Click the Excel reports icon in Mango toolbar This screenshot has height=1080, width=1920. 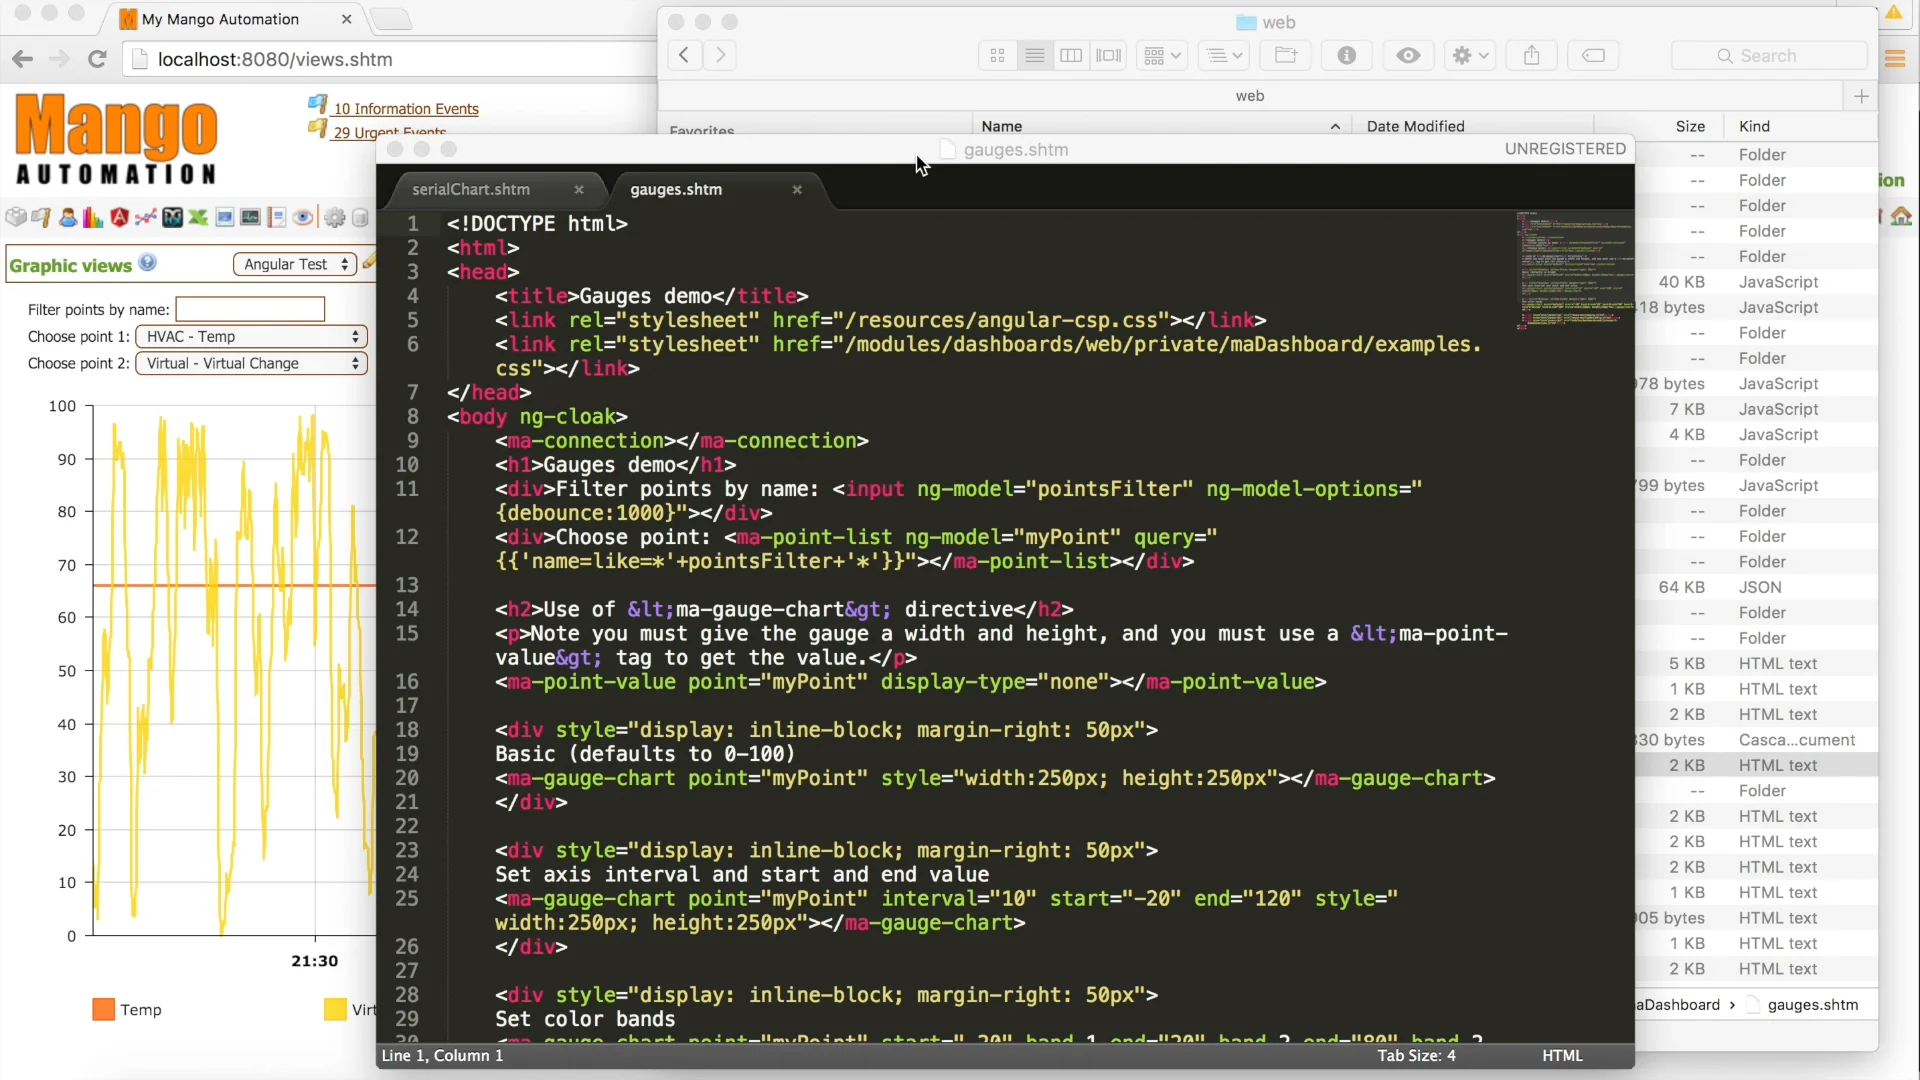pos(199,217)
